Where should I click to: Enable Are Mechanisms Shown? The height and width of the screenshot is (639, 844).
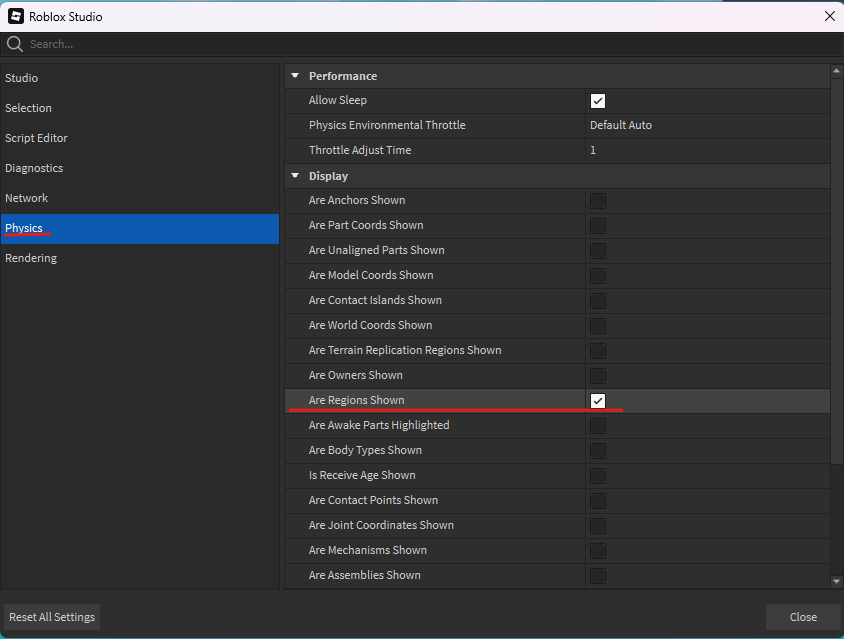[597, 551]
